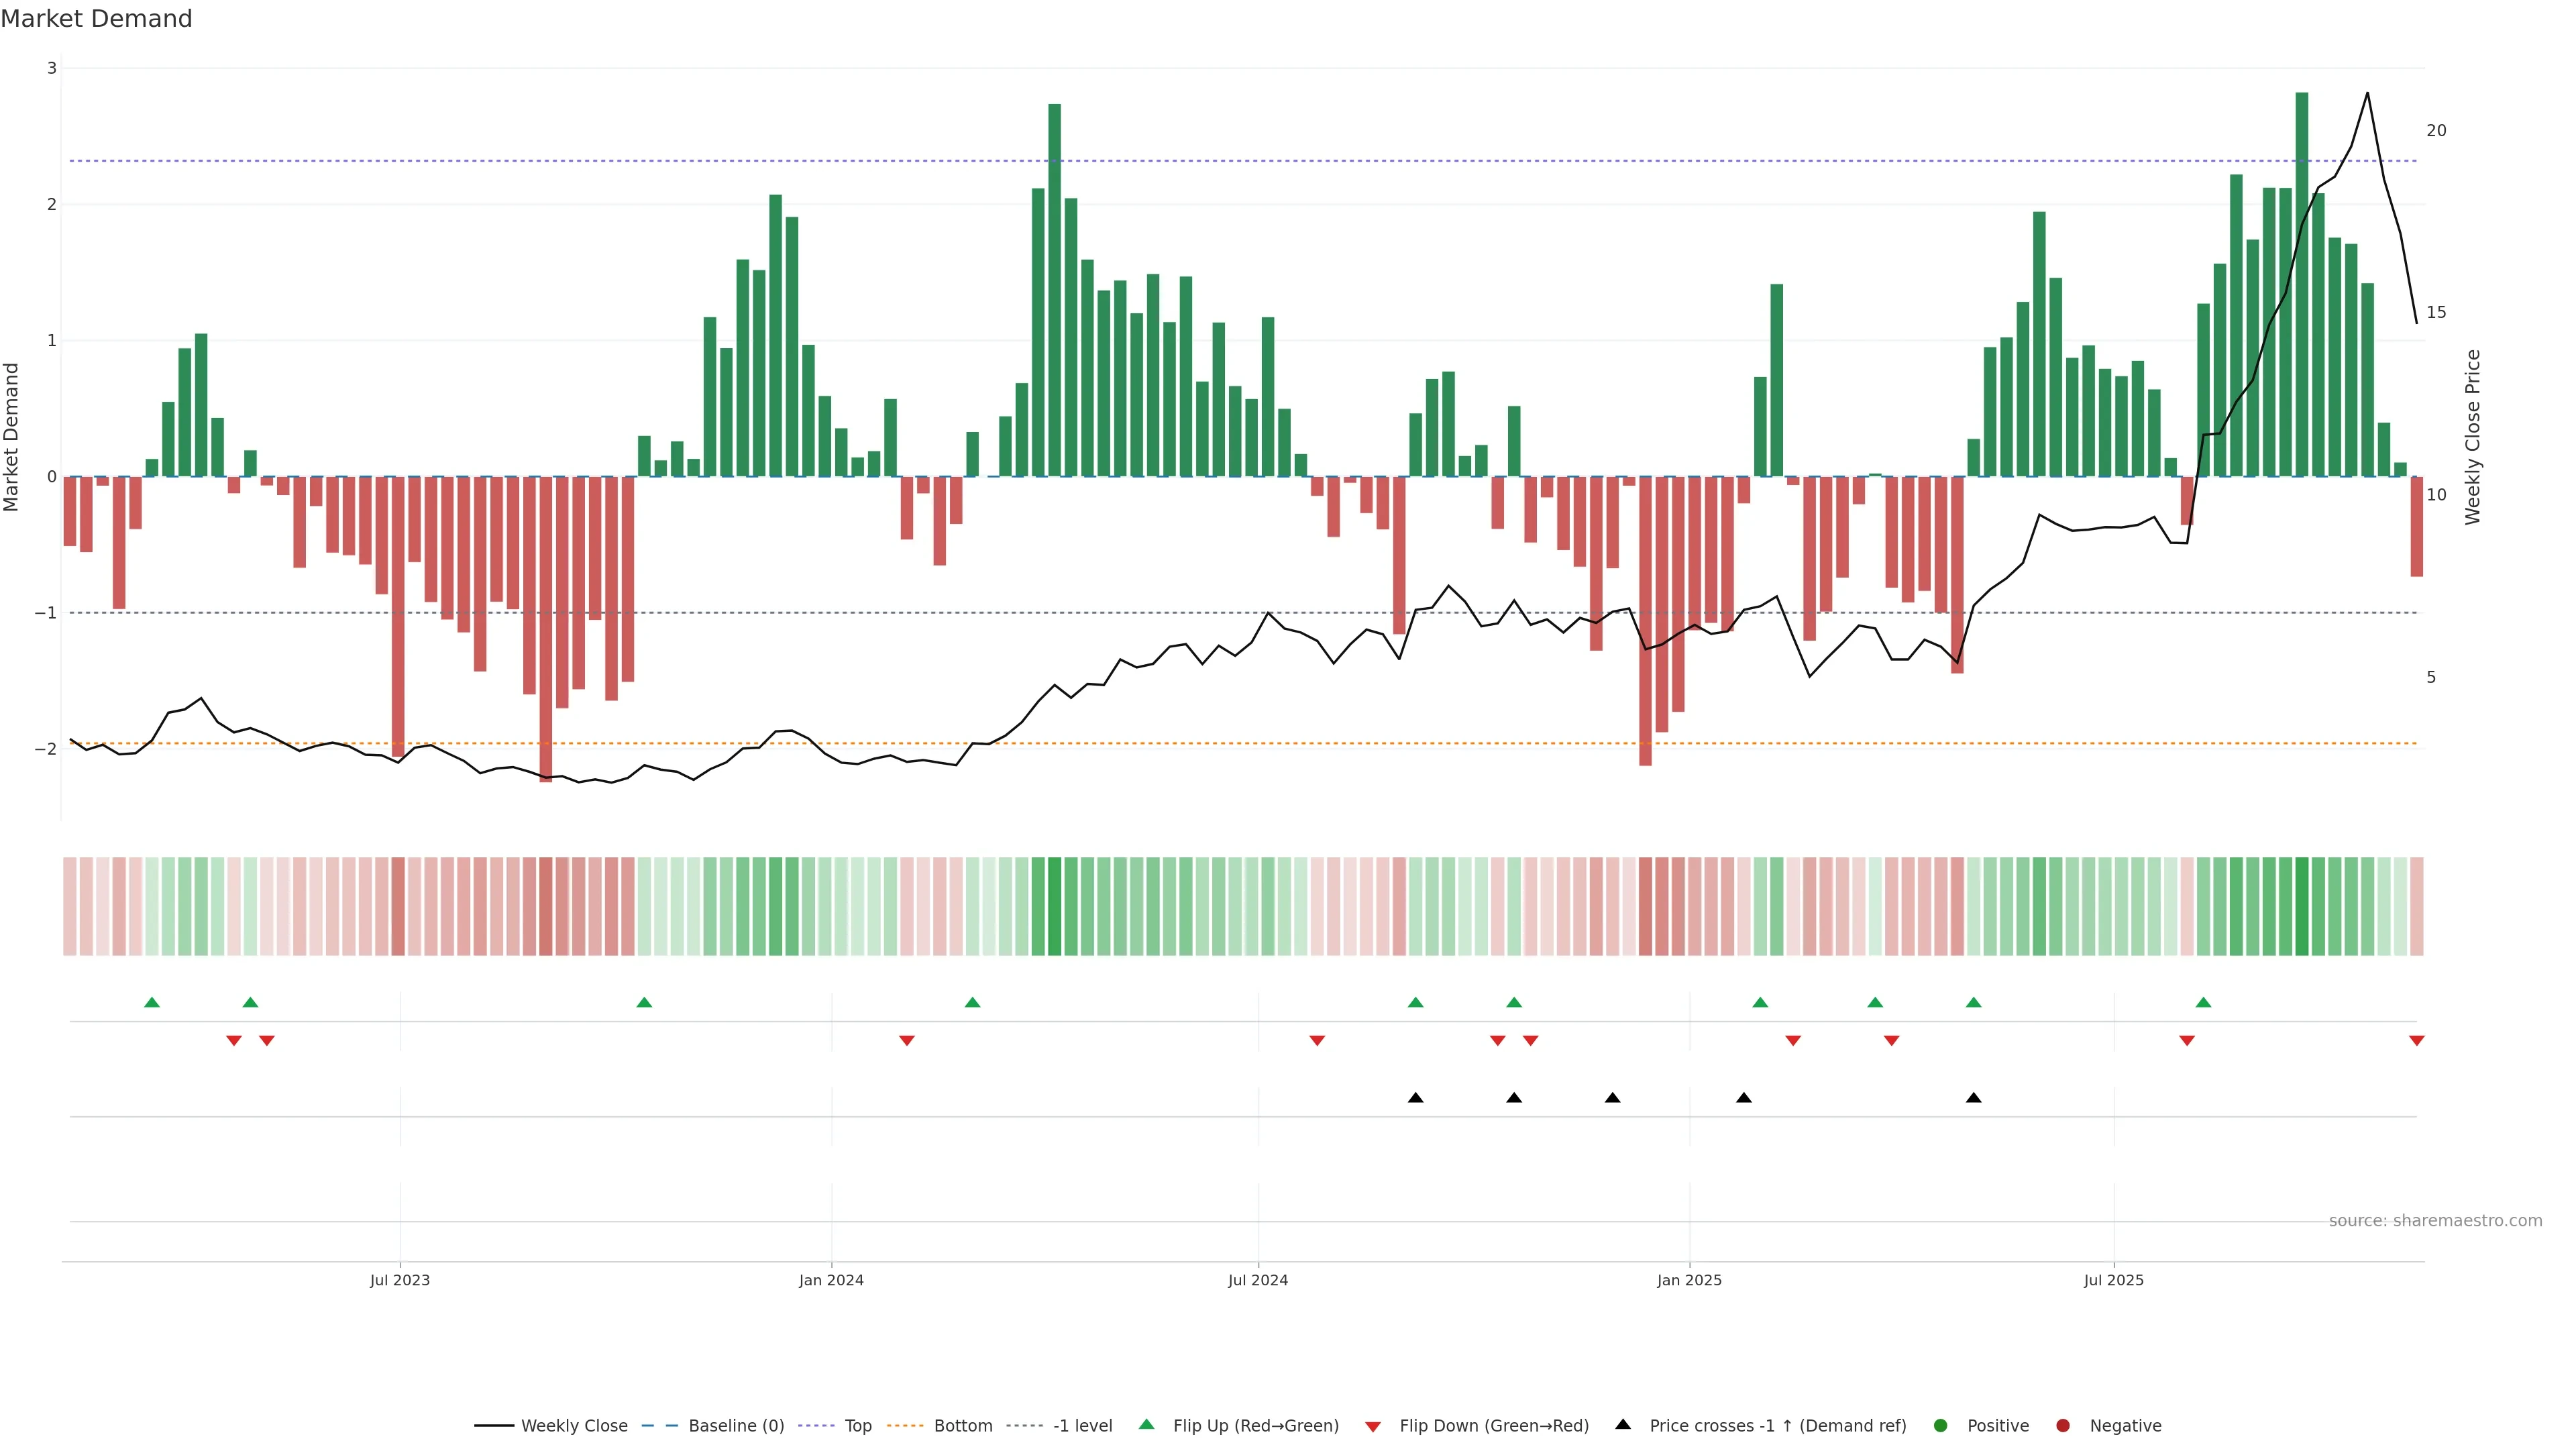Click the darkest green heatmap cell near mid-2024
This screenshot has width=2576, height=1449.
pyautogui.click(x=1054, y=906)
